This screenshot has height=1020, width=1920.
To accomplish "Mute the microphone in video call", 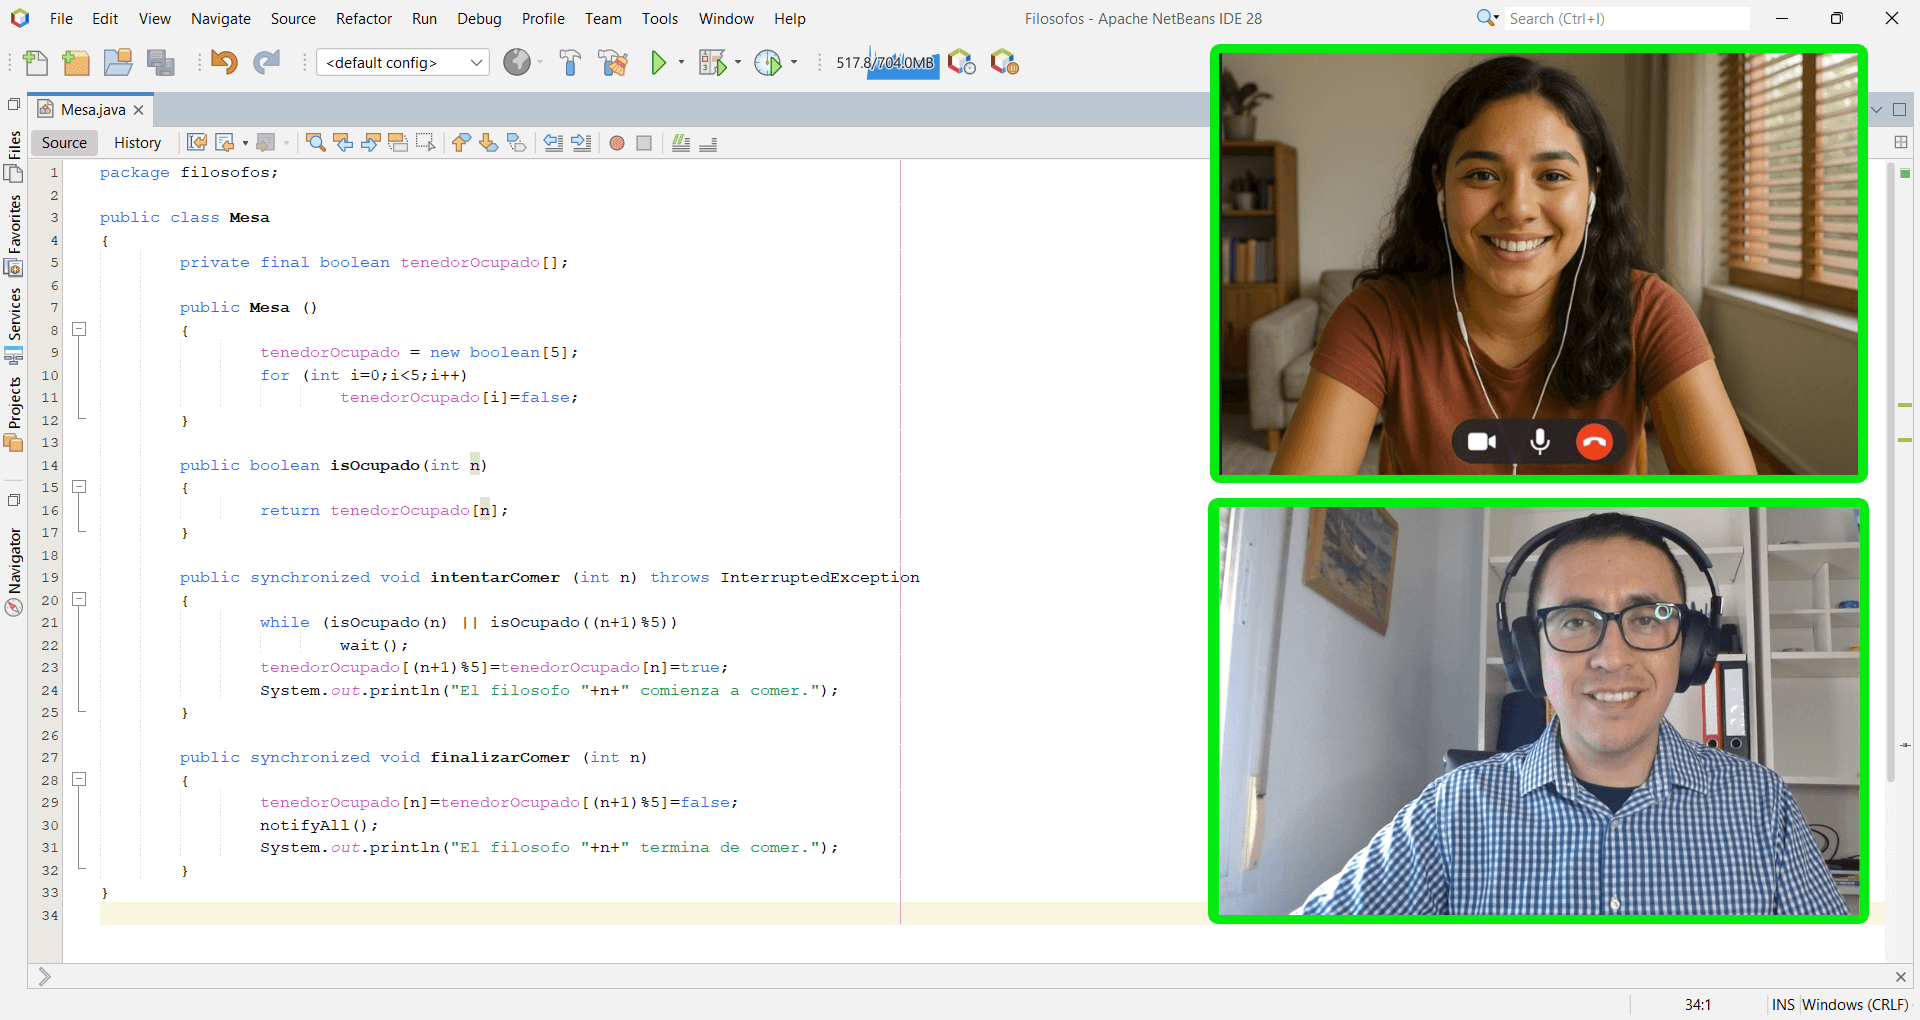I will (1540, 442).
